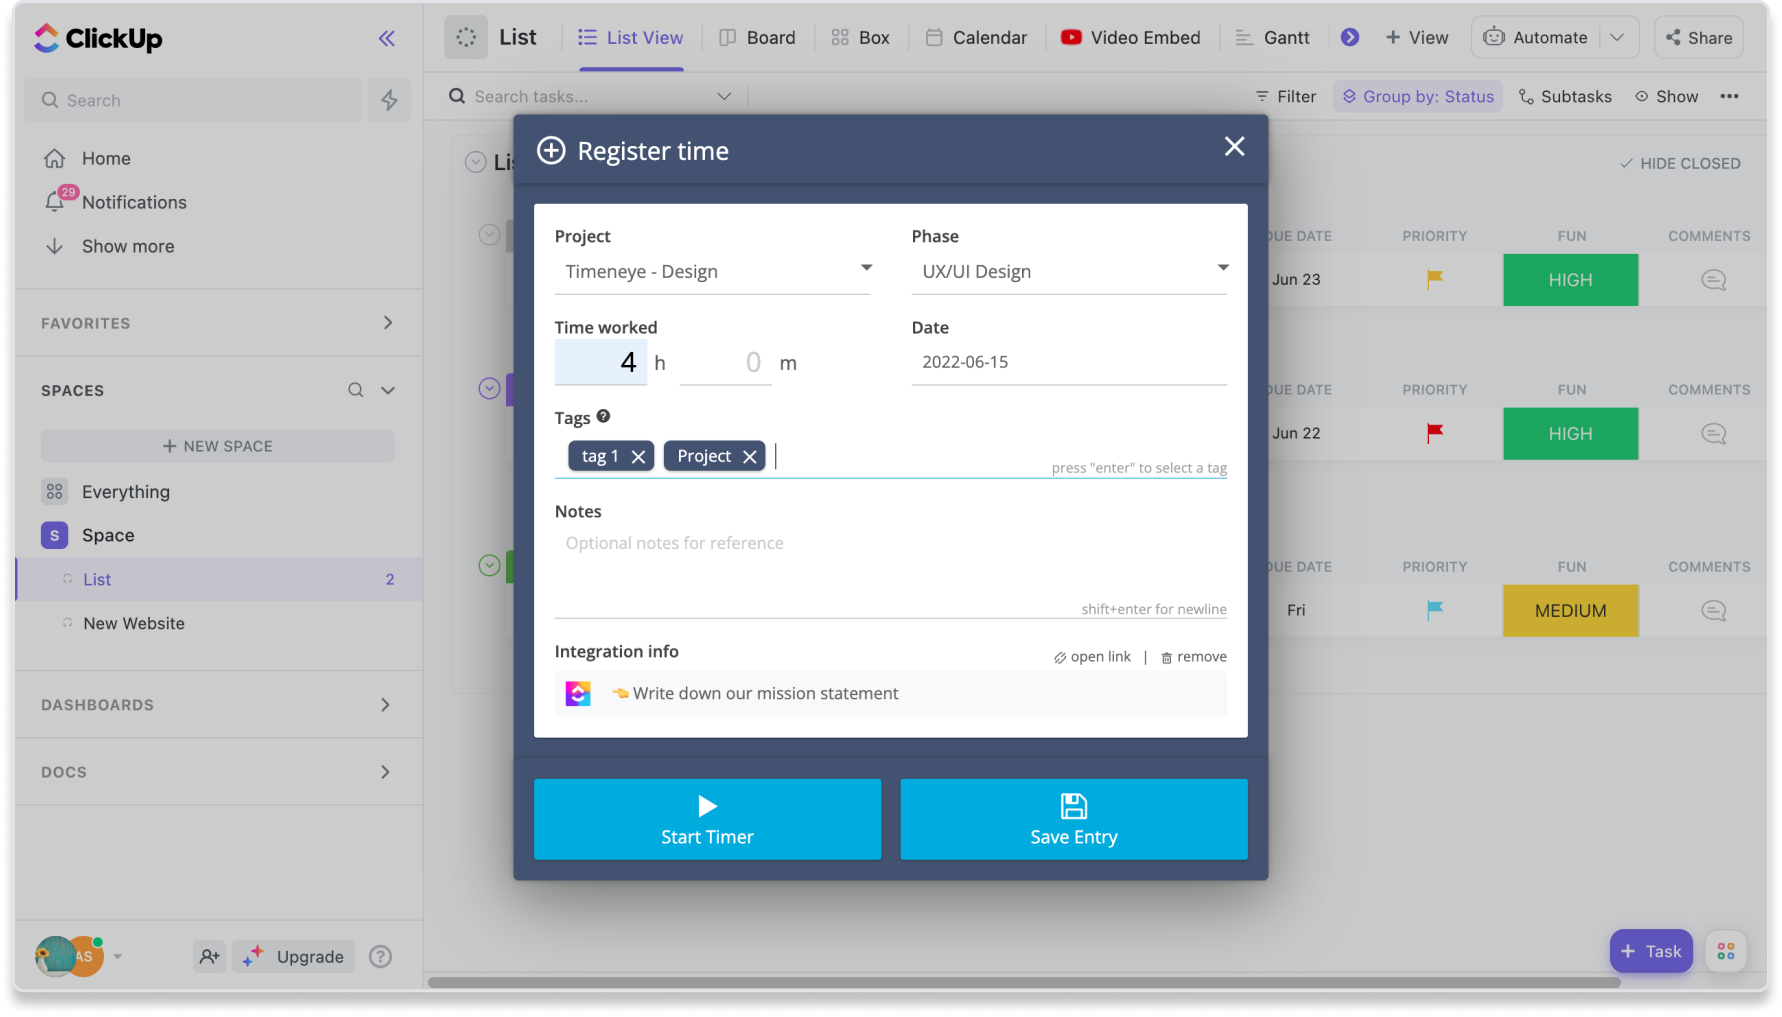Image resolution: width=1782 pixels, height=1017 pixels.
Task: Switch to Calendar view tab
Action: click(976, 37)
